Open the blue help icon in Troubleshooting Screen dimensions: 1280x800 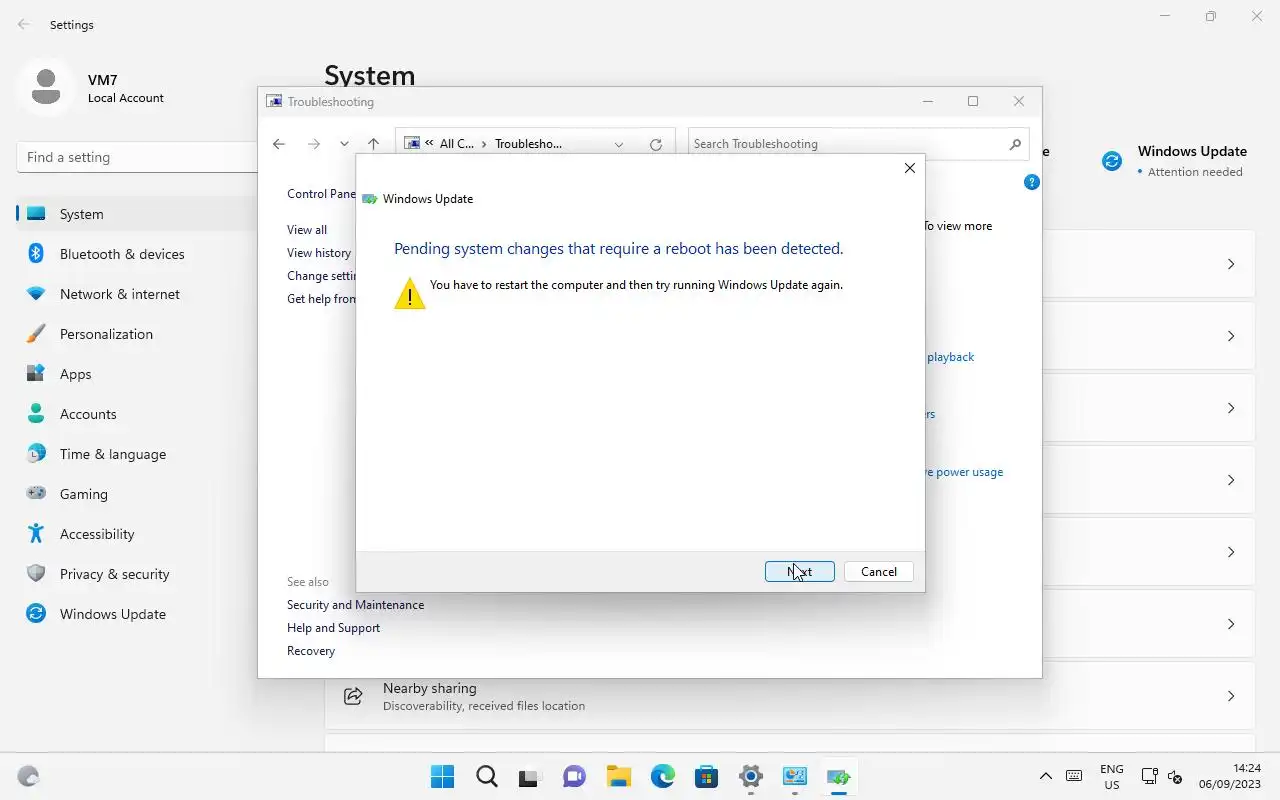1032,182
